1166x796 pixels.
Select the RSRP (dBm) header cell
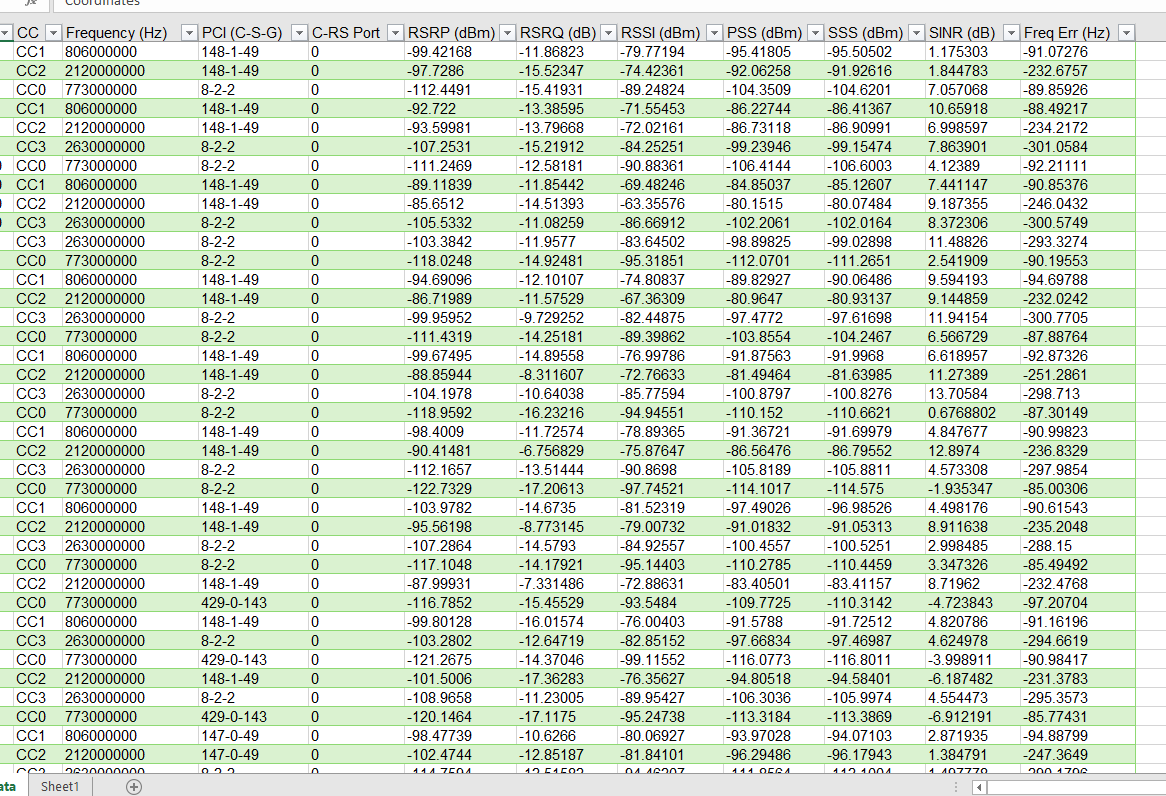460,33
